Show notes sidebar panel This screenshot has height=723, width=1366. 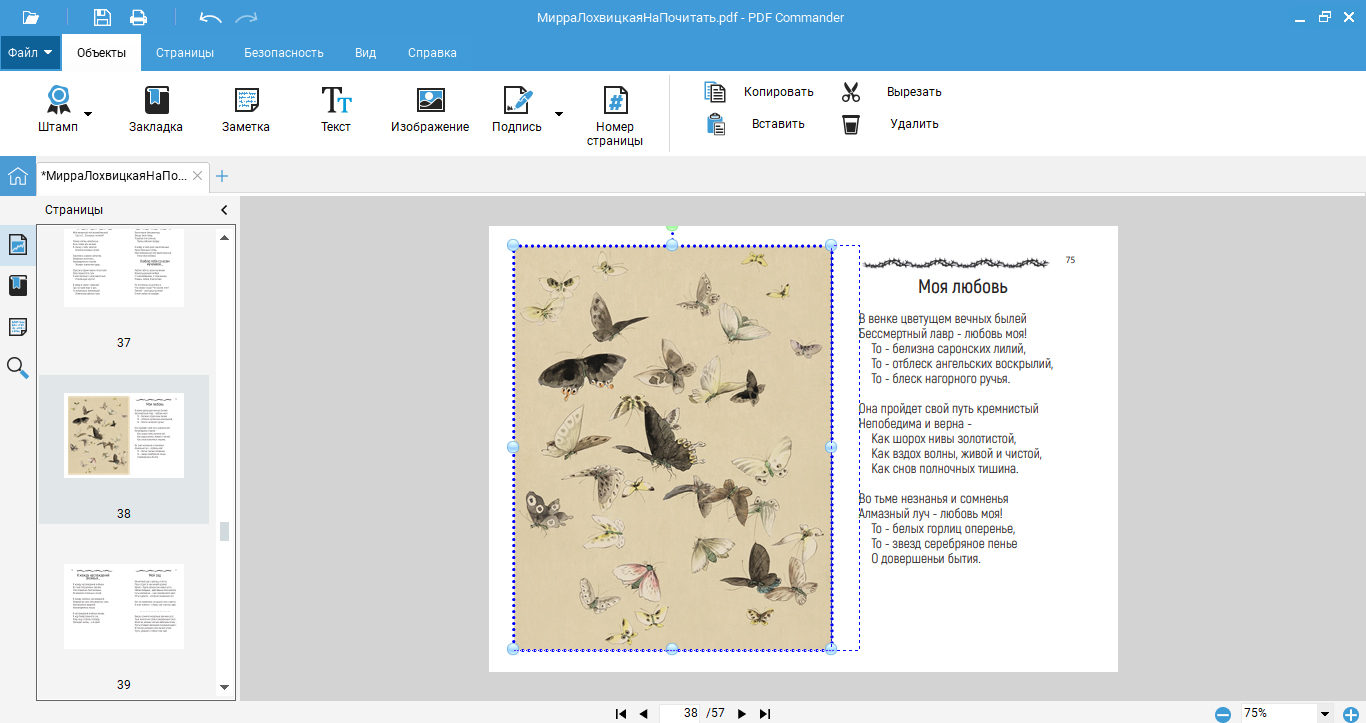pyautogui.click(x=18, y=327)
